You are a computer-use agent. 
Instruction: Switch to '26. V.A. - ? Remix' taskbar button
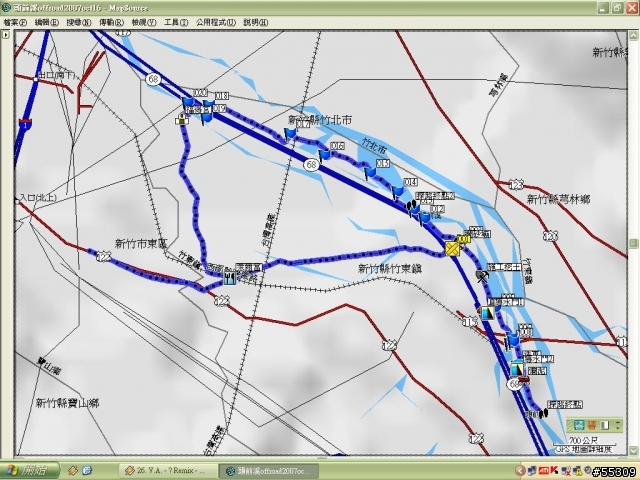point(167,471)
